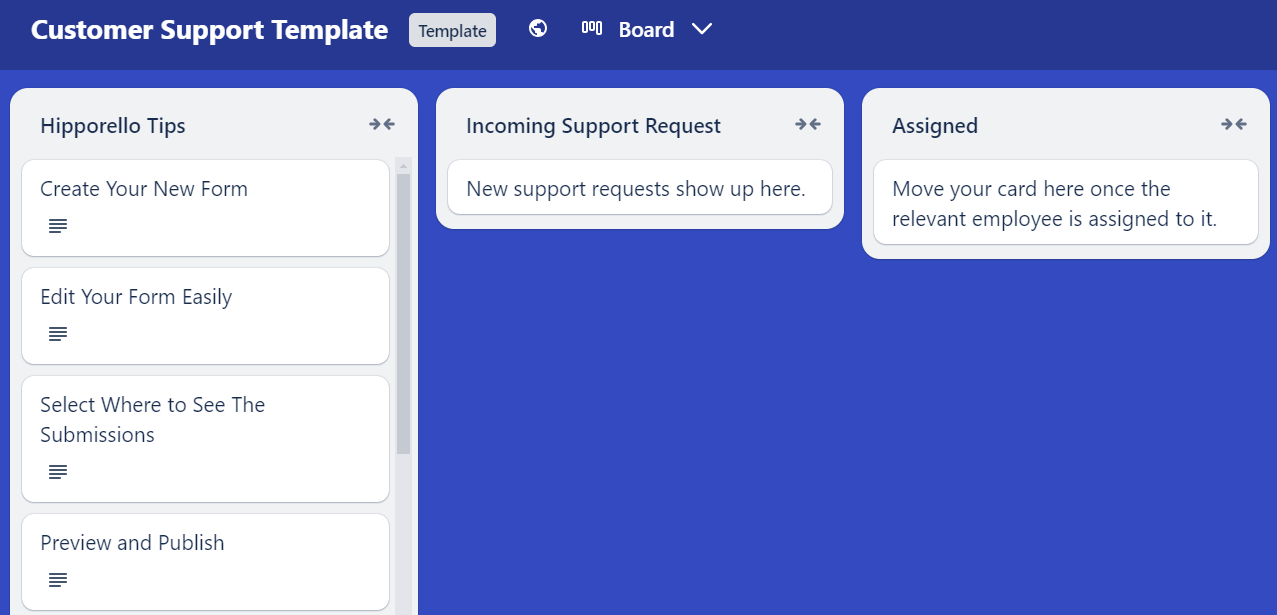Image resolution: width=1277 pixels, height=615 pixels.
Task: Open Select Where to See The Submissions card
Action: [x=205, y=439]
